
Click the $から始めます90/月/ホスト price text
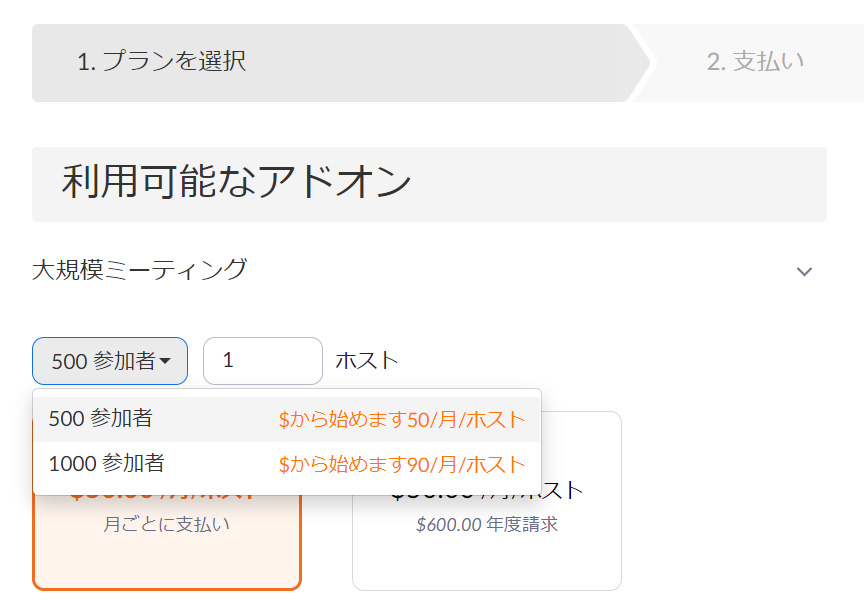coord(401,465)
